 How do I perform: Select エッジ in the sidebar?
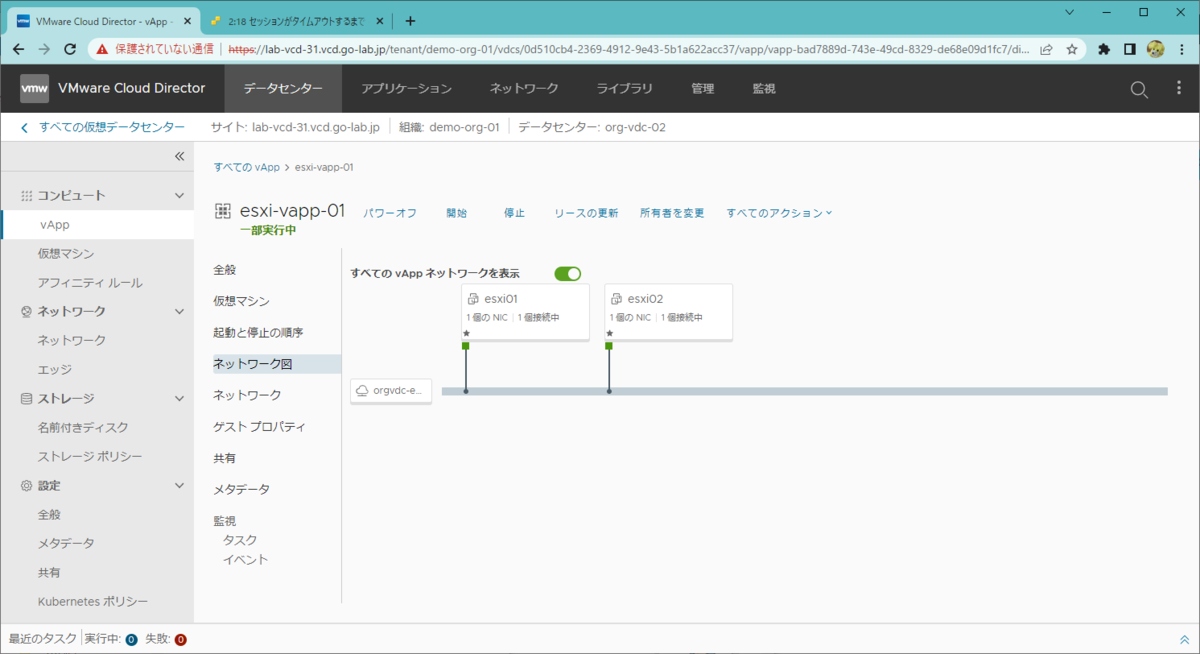click(55, 369)
